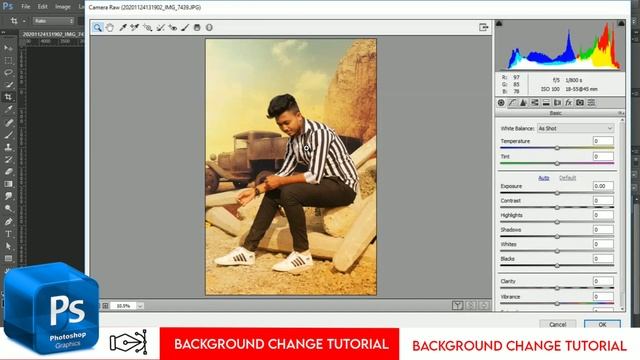Select the Radial Filter tool
Viewport: 640px width, 360px height.
pos(209,27)
